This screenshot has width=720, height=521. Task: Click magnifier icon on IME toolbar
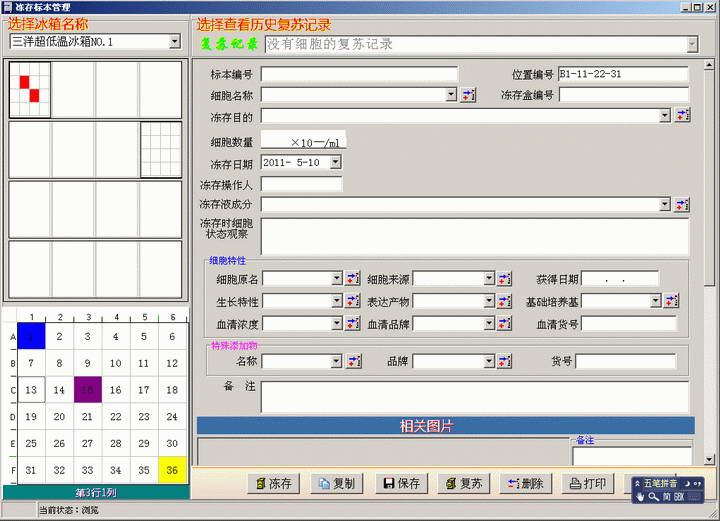[x=653, y=497]
